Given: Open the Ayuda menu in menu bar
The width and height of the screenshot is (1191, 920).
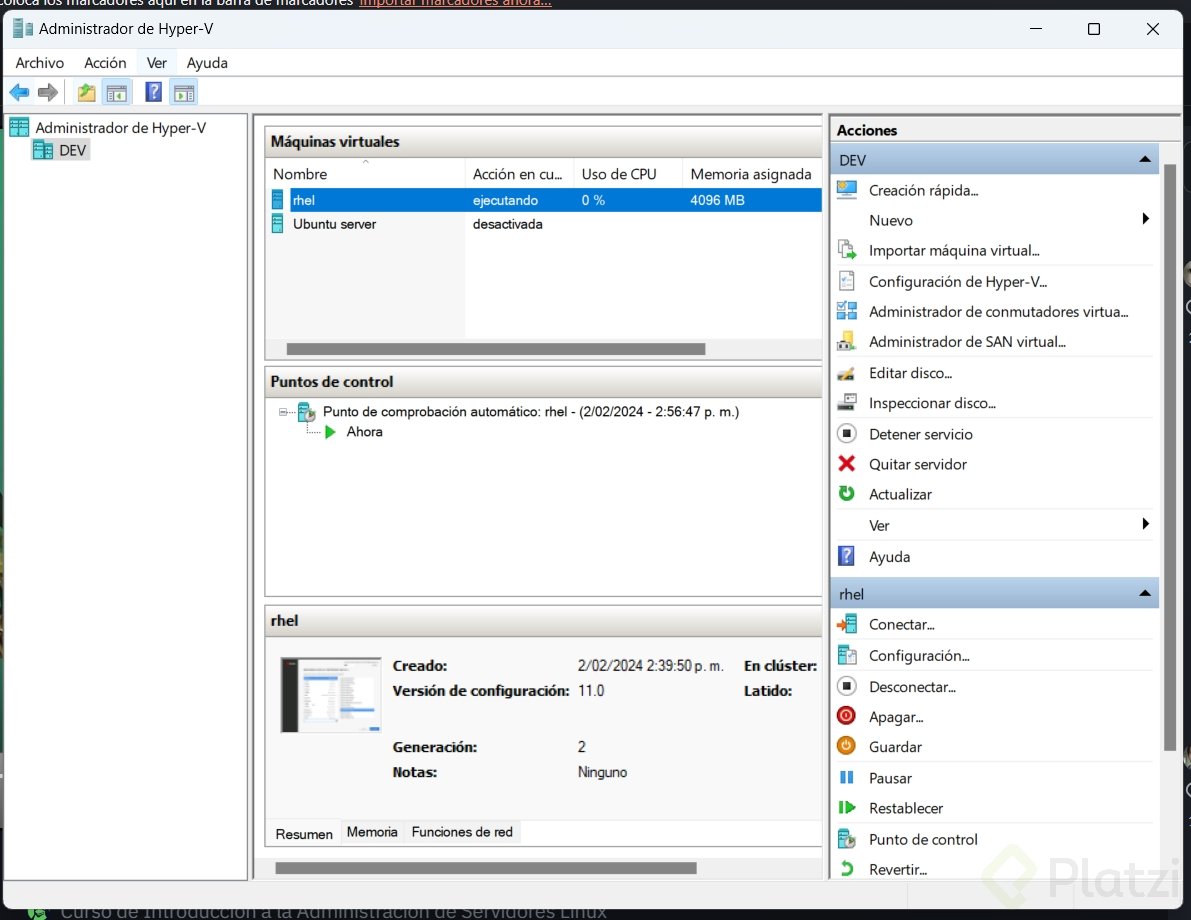Looking at the screenshot, I should (207, 63).
